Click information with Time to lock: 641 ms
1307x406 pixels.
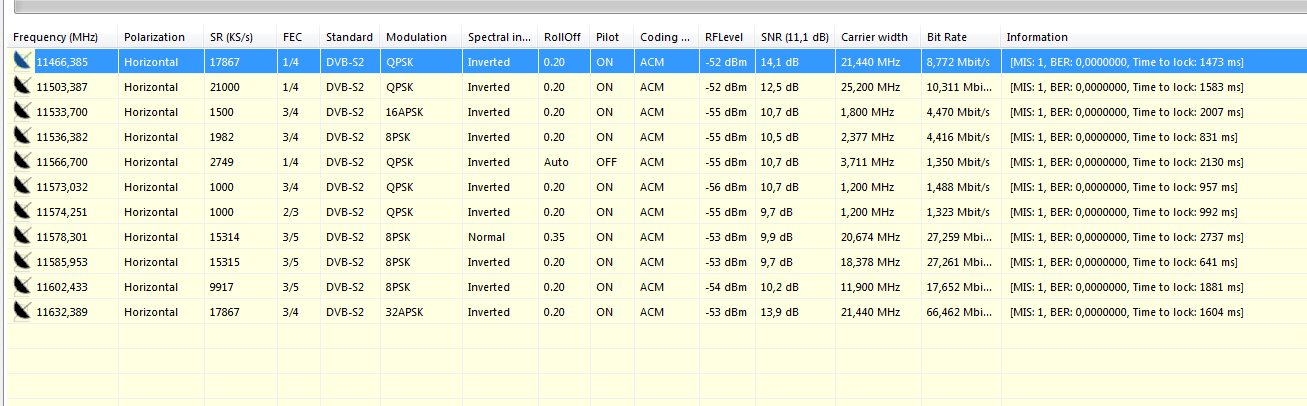coord(1124,262)
